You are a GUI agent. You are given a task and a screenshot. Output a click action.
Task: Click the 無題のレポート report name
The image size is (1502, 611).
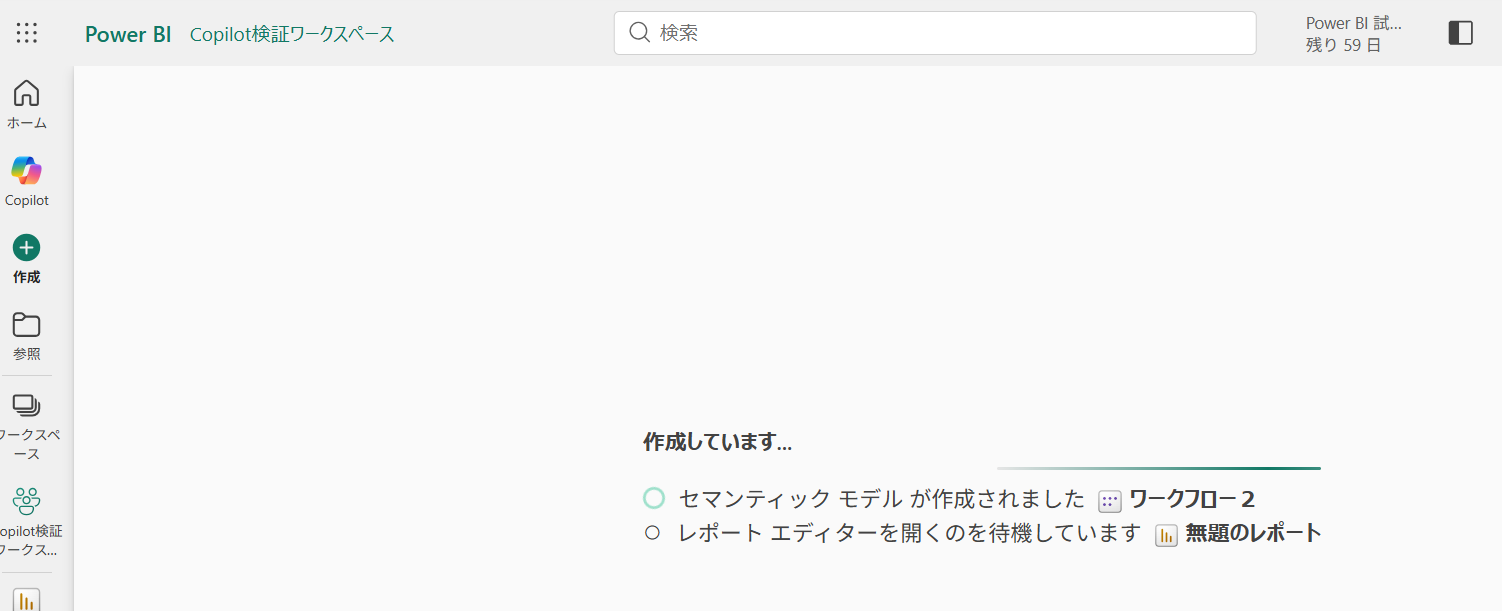(1253, 533)
